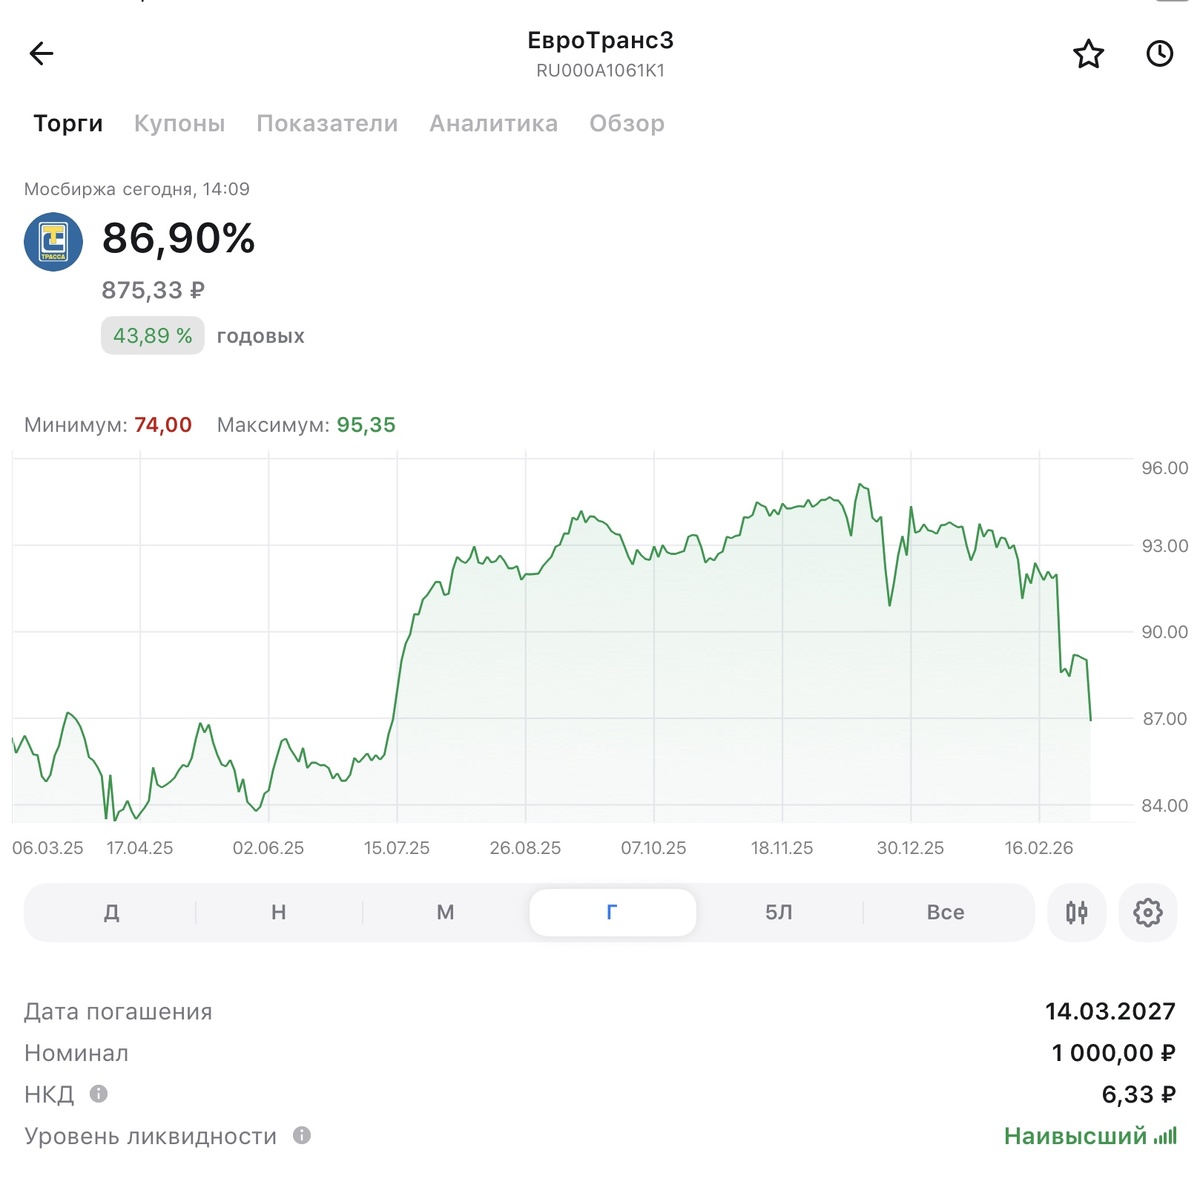Tap the liquidity level bars icon
This screenshot has width=1200, height=1179.
[1165, 1136]
